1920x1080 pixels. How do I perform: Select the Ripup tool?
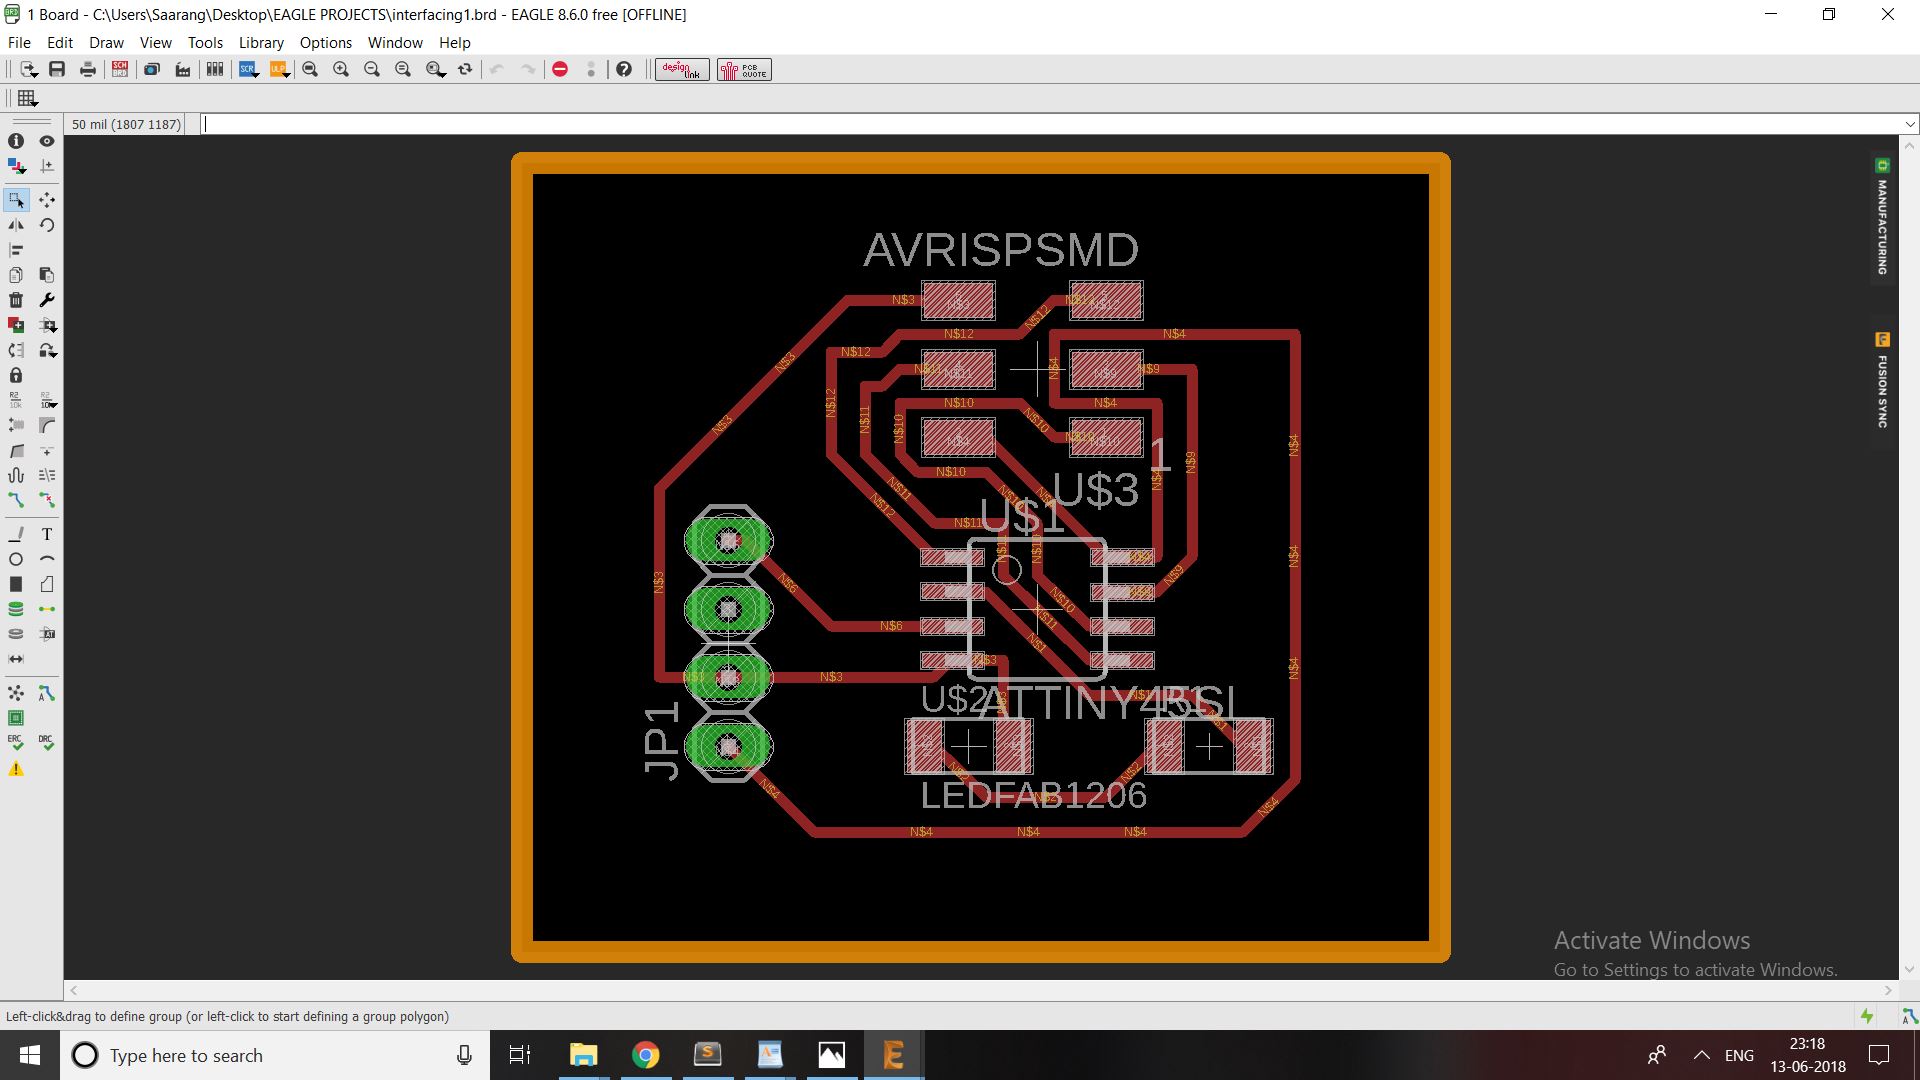coord(46,499)
